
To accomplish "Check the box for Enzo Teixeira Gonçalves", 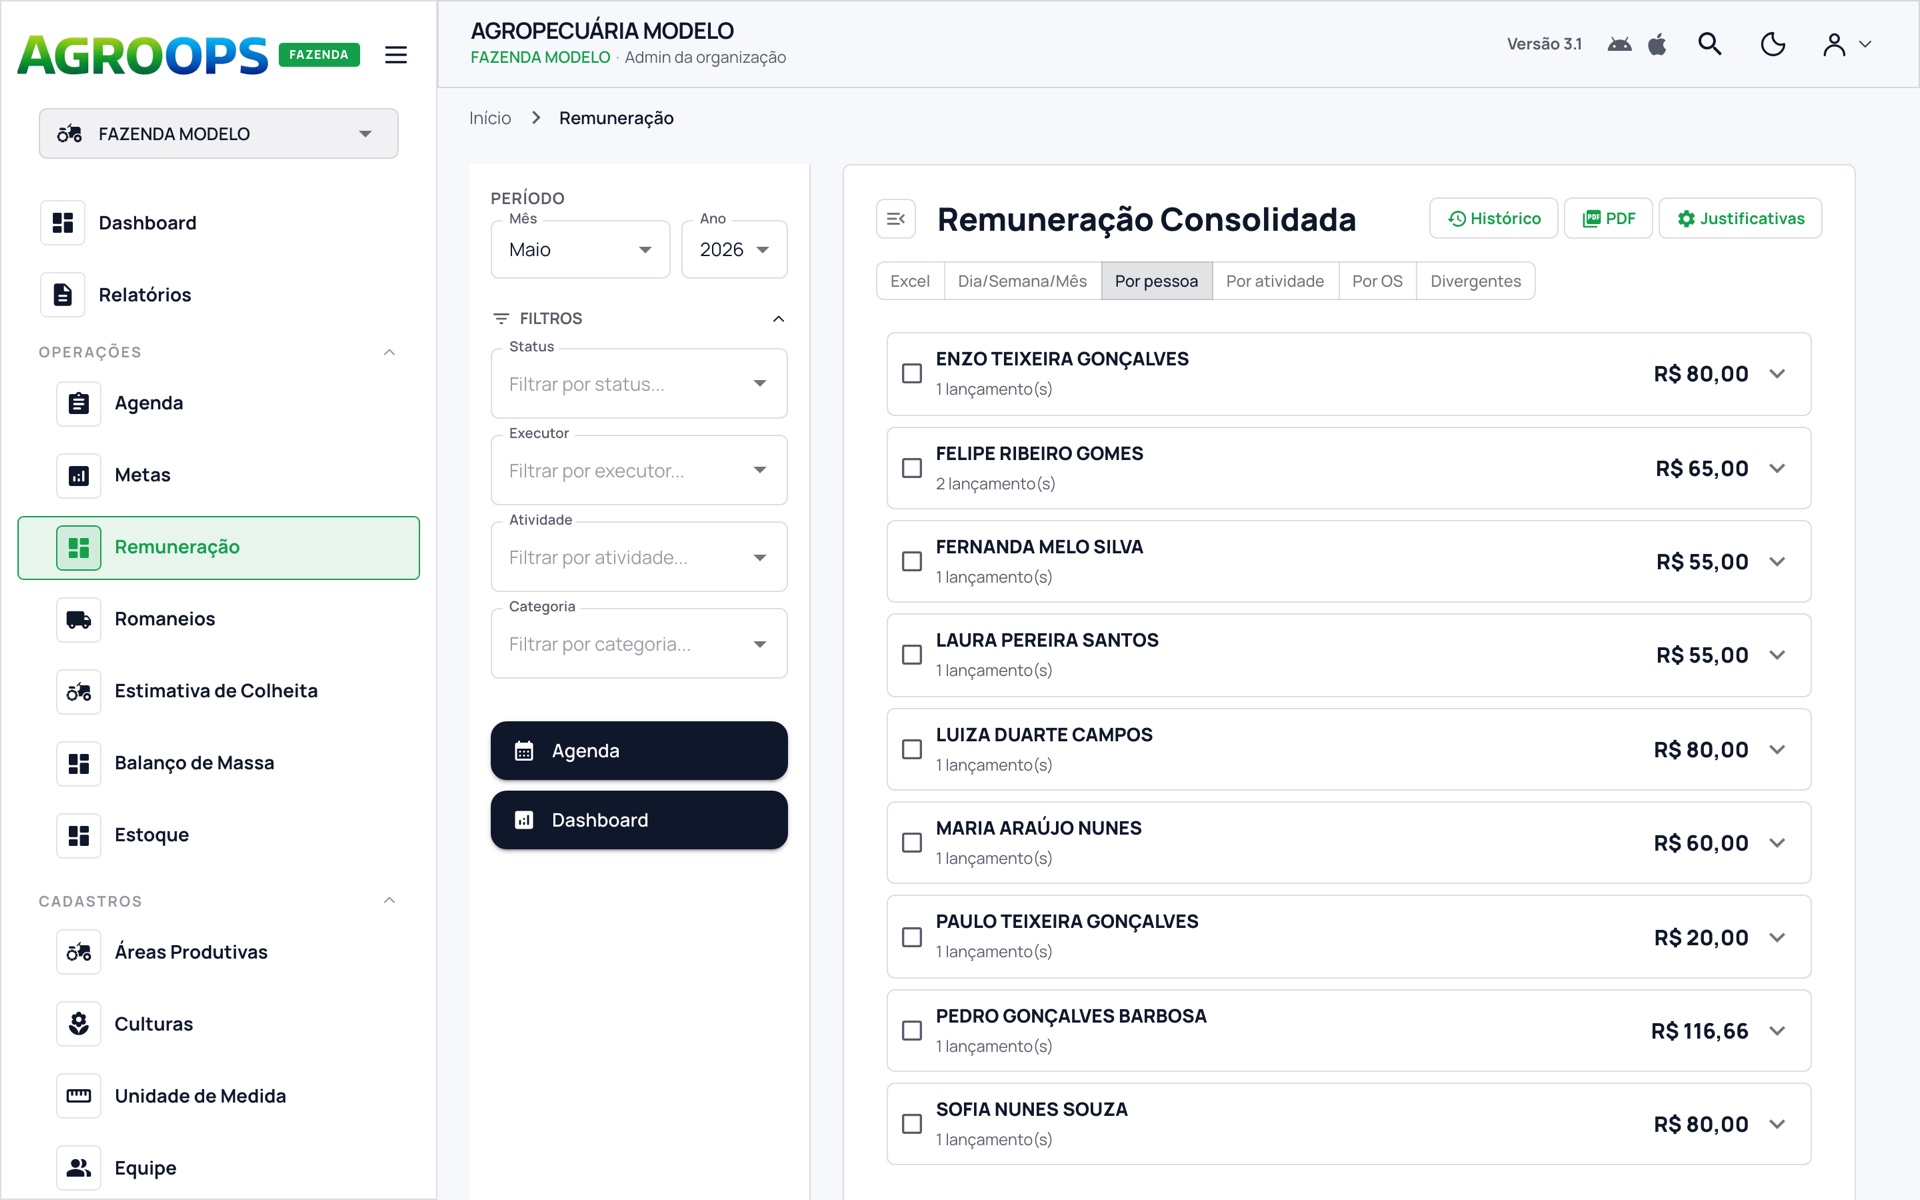I will 912,374.
